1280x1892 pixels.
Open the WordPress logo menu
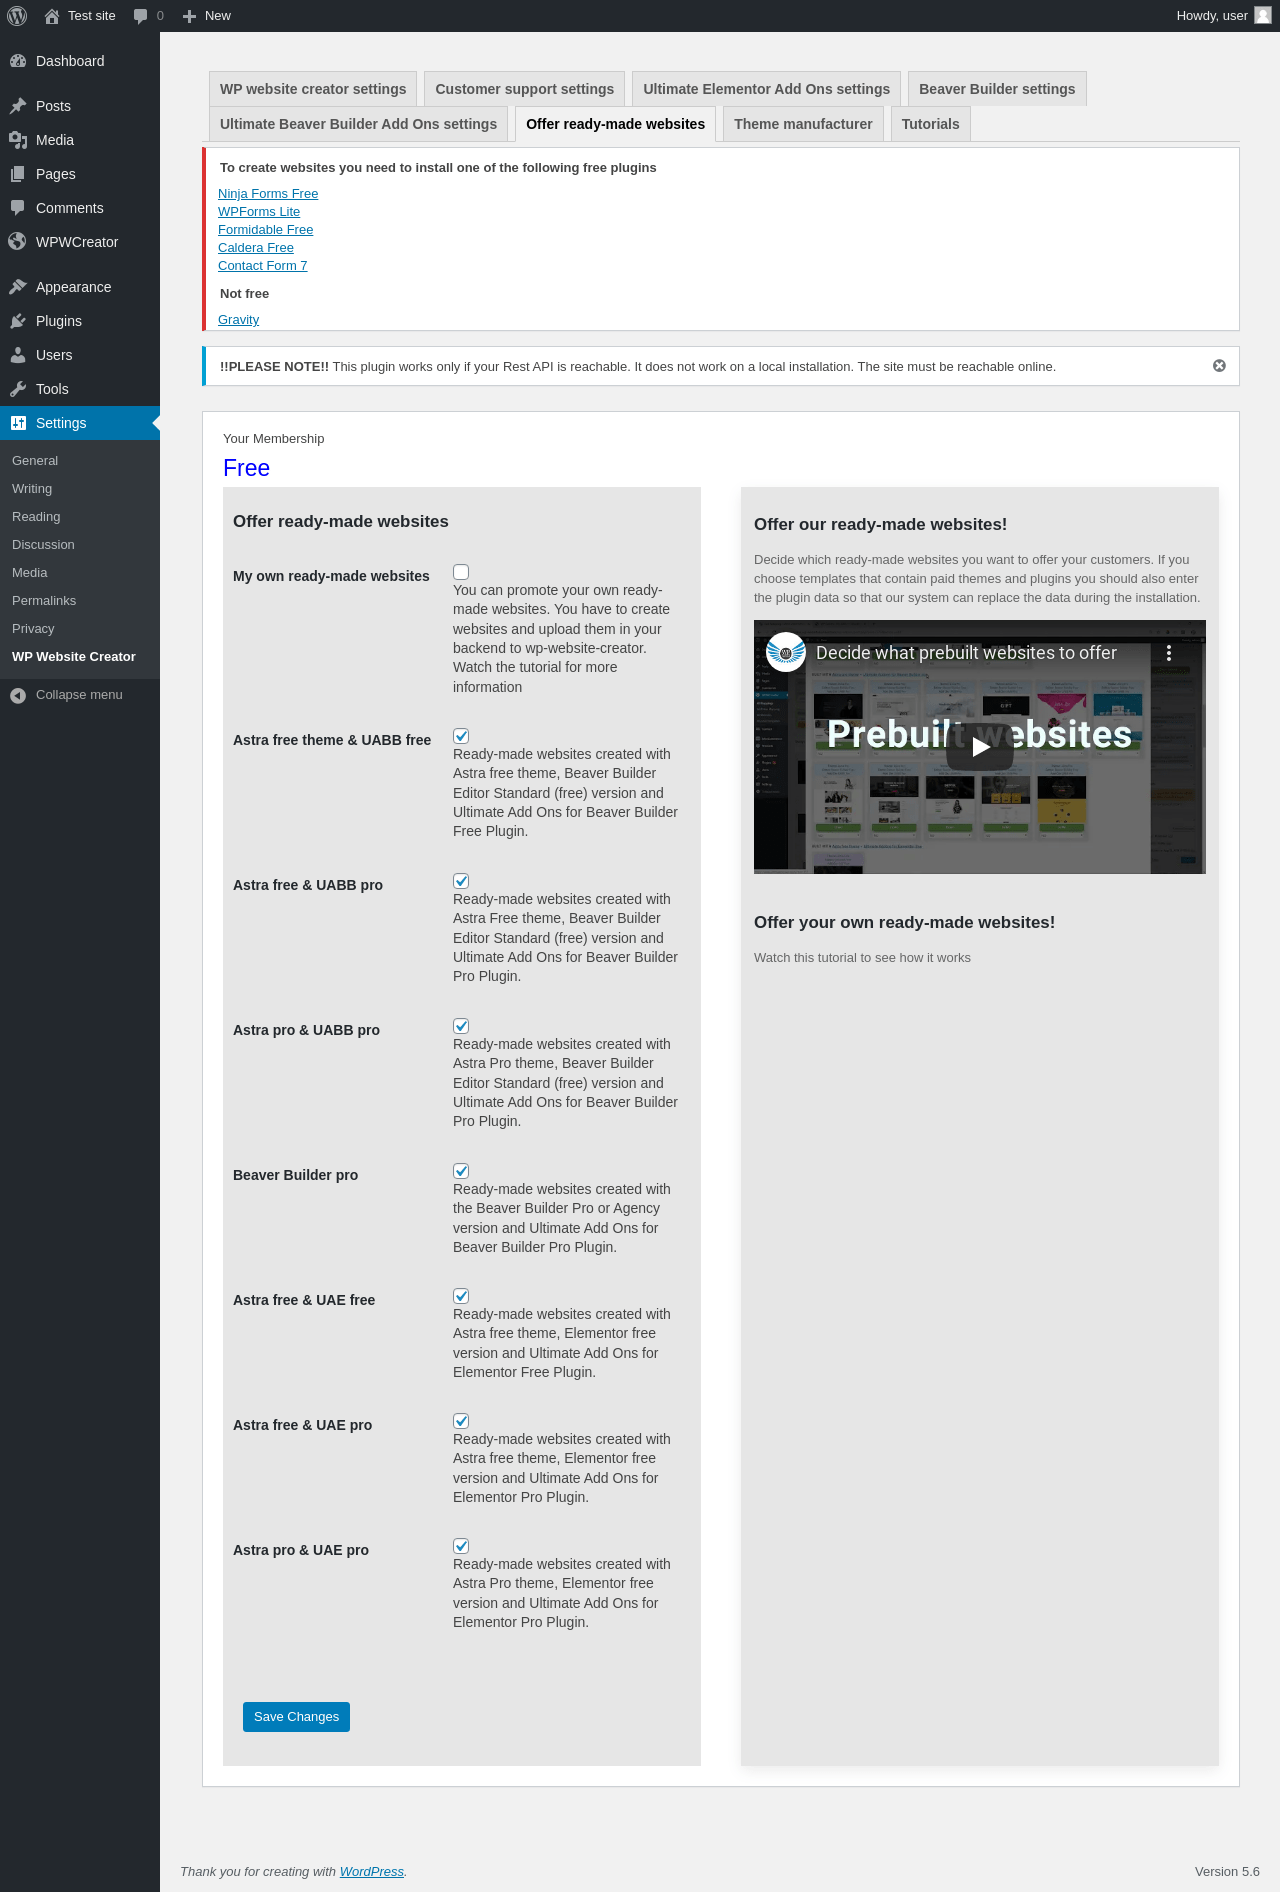coord(17,16)
